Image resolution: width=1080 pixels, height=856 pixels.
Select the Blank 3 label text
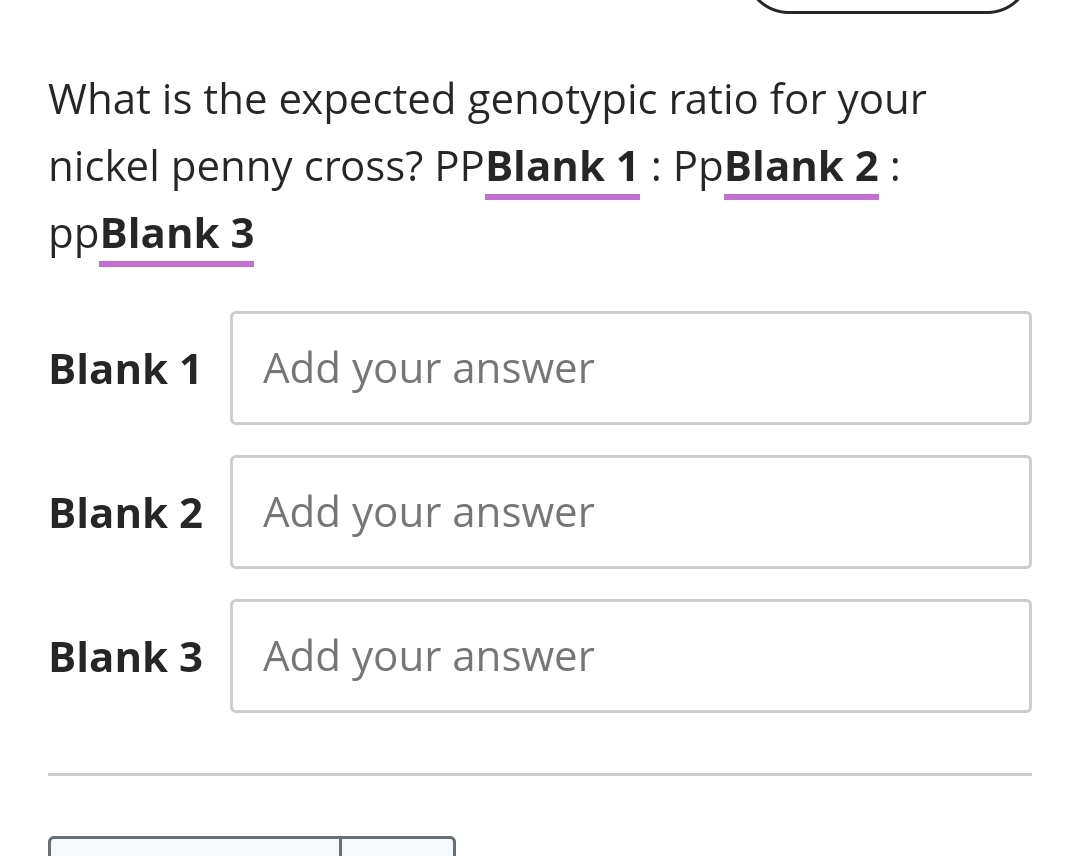[125, 656]
